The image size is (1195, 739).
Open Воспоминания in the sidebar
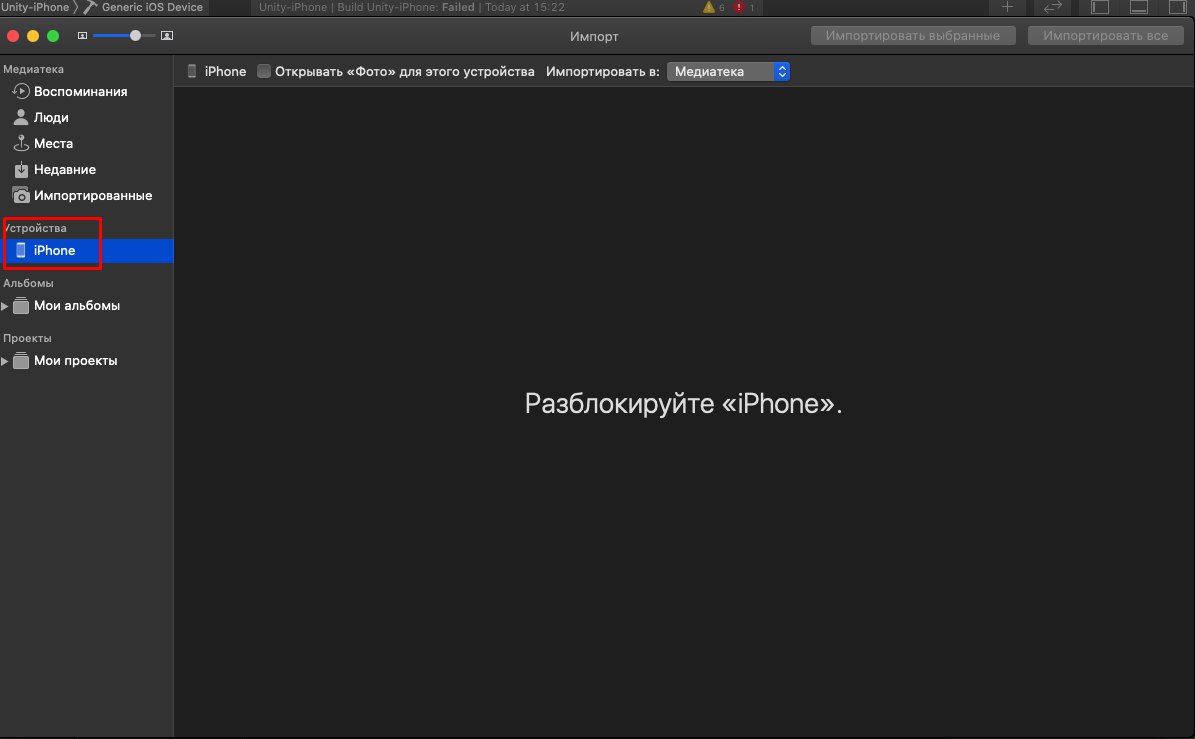(x=80, y=91)
